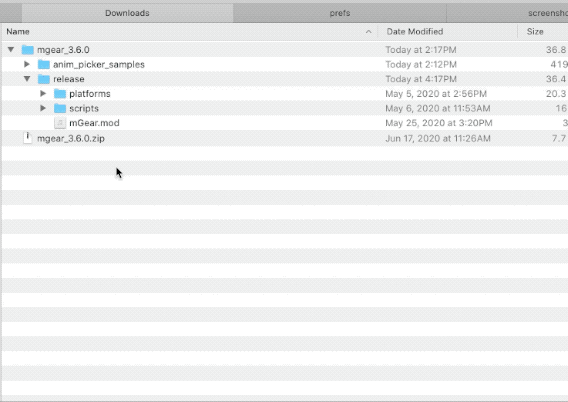
Task: Click the size value 16 for scripts
Action: coord(561,108)
